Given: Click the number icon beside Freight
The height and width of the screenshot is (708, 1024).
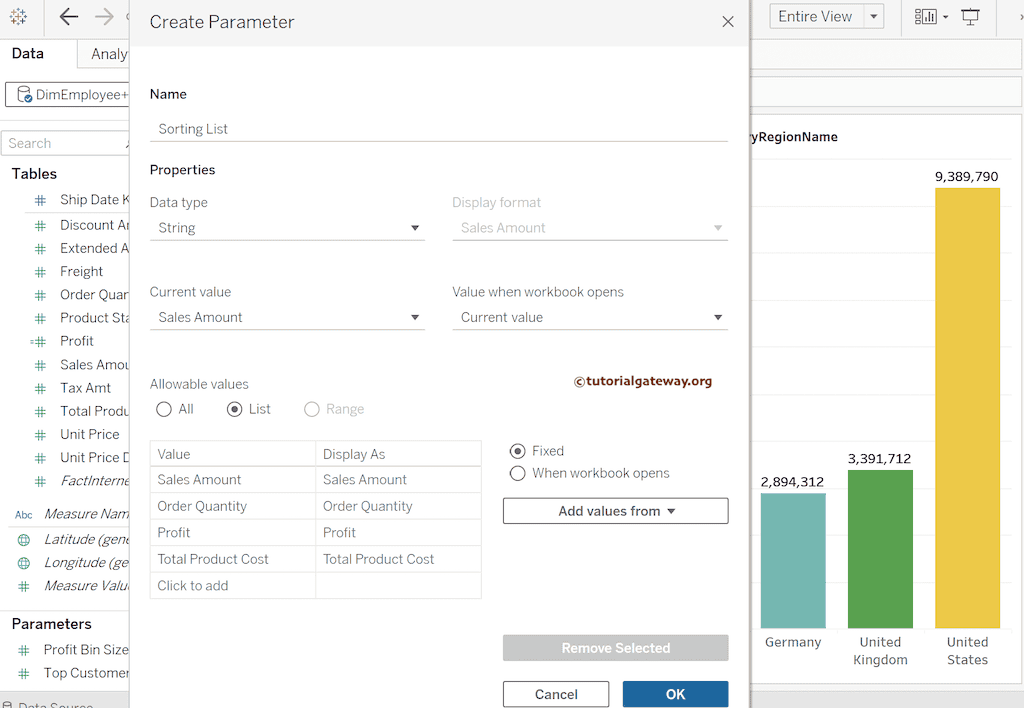Looking at the screenshot, I should click(40, 272).
